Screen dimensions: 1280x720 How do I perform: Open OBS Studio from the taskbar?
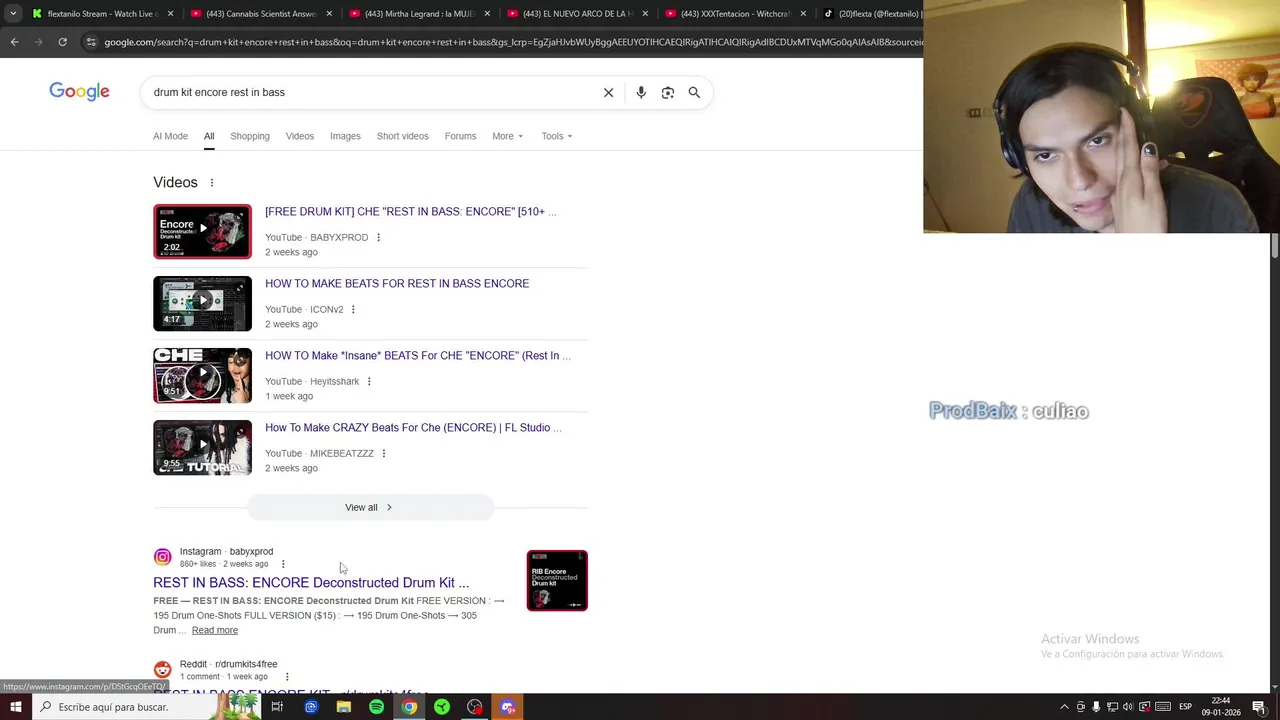474,707
